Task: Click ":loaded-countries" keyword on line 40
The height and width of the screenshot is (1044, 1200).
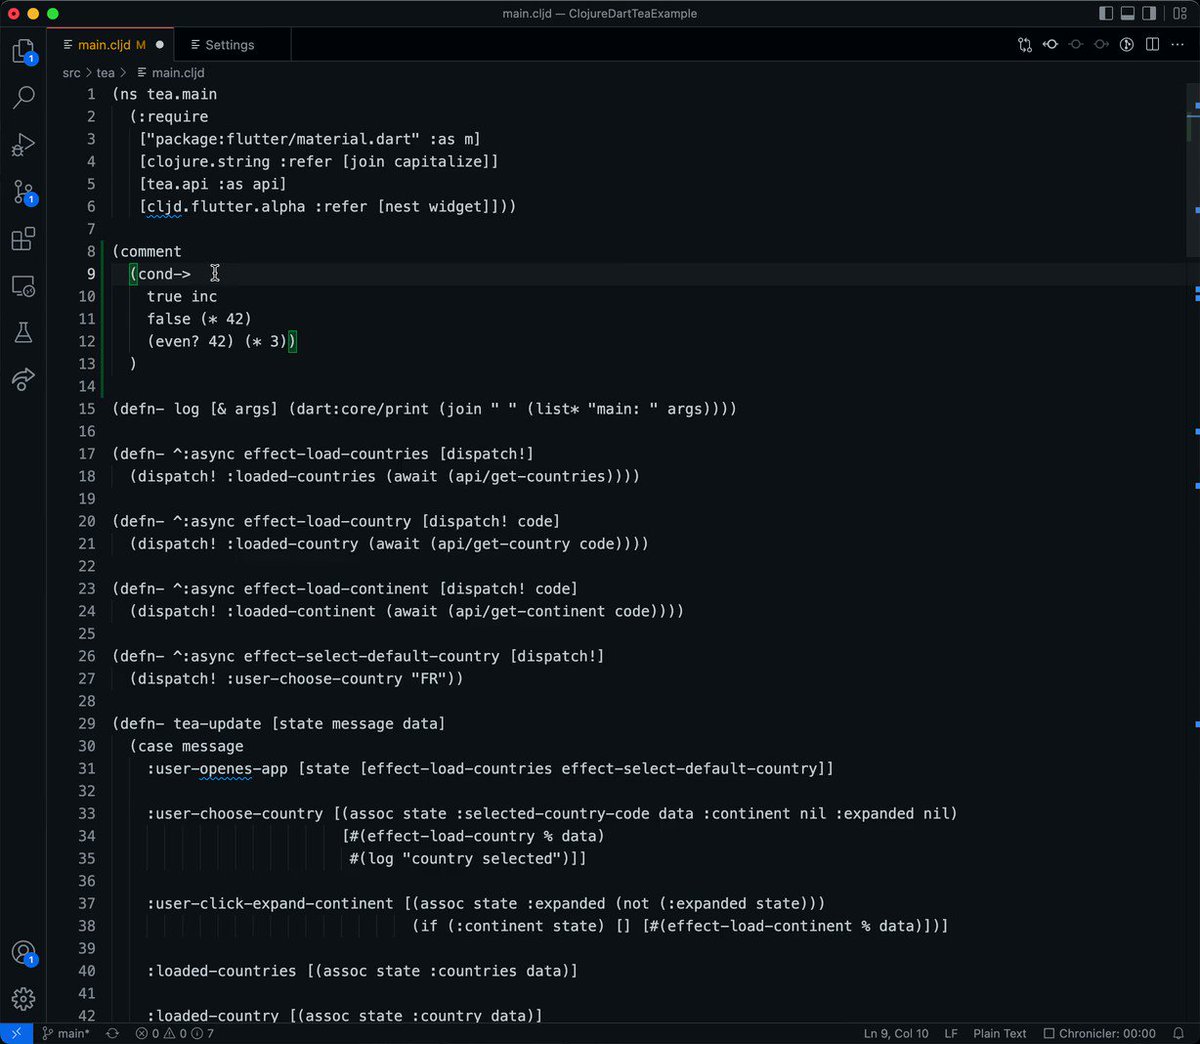Action: pyautogui.click(x=222, y=971)
